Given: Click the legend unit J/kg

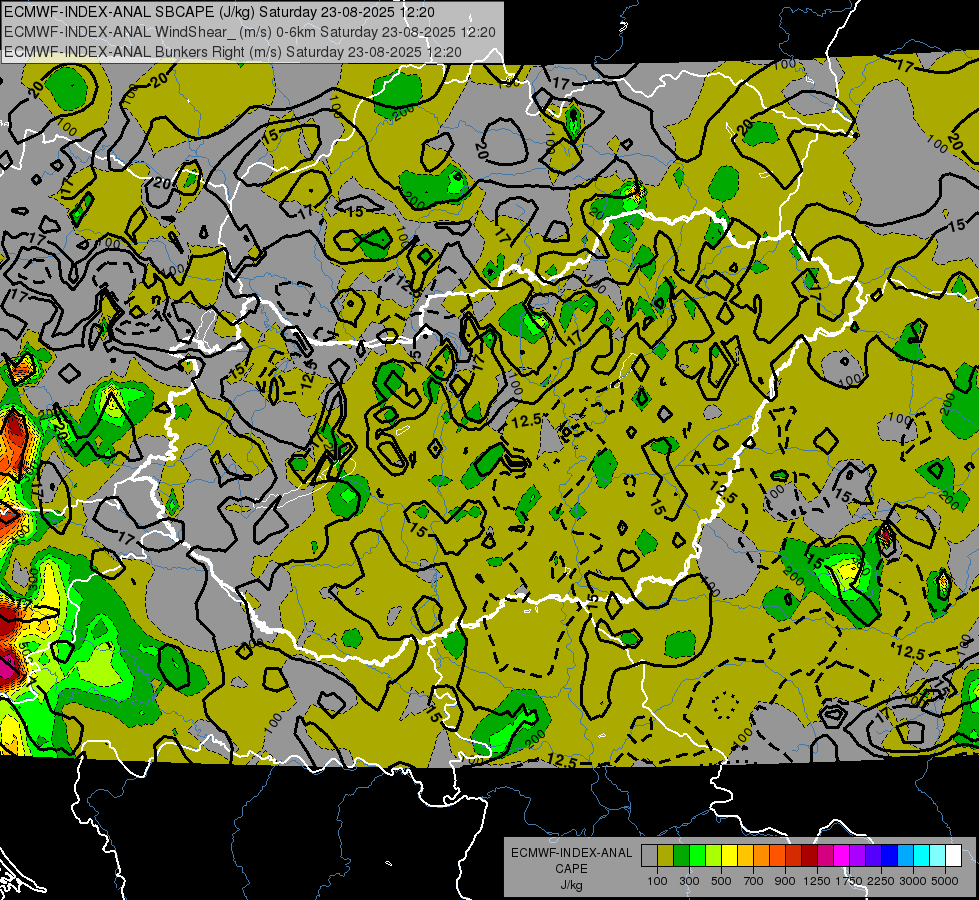Looking at the screenshot, I should point(571,885).
